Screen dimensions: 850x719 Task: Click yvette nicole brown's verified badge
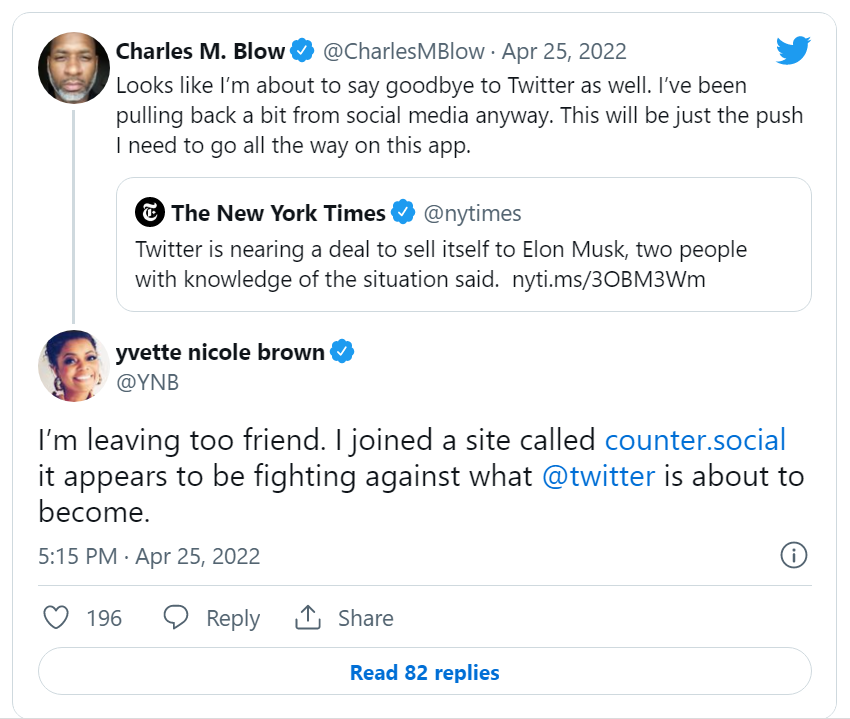[343, 352]
